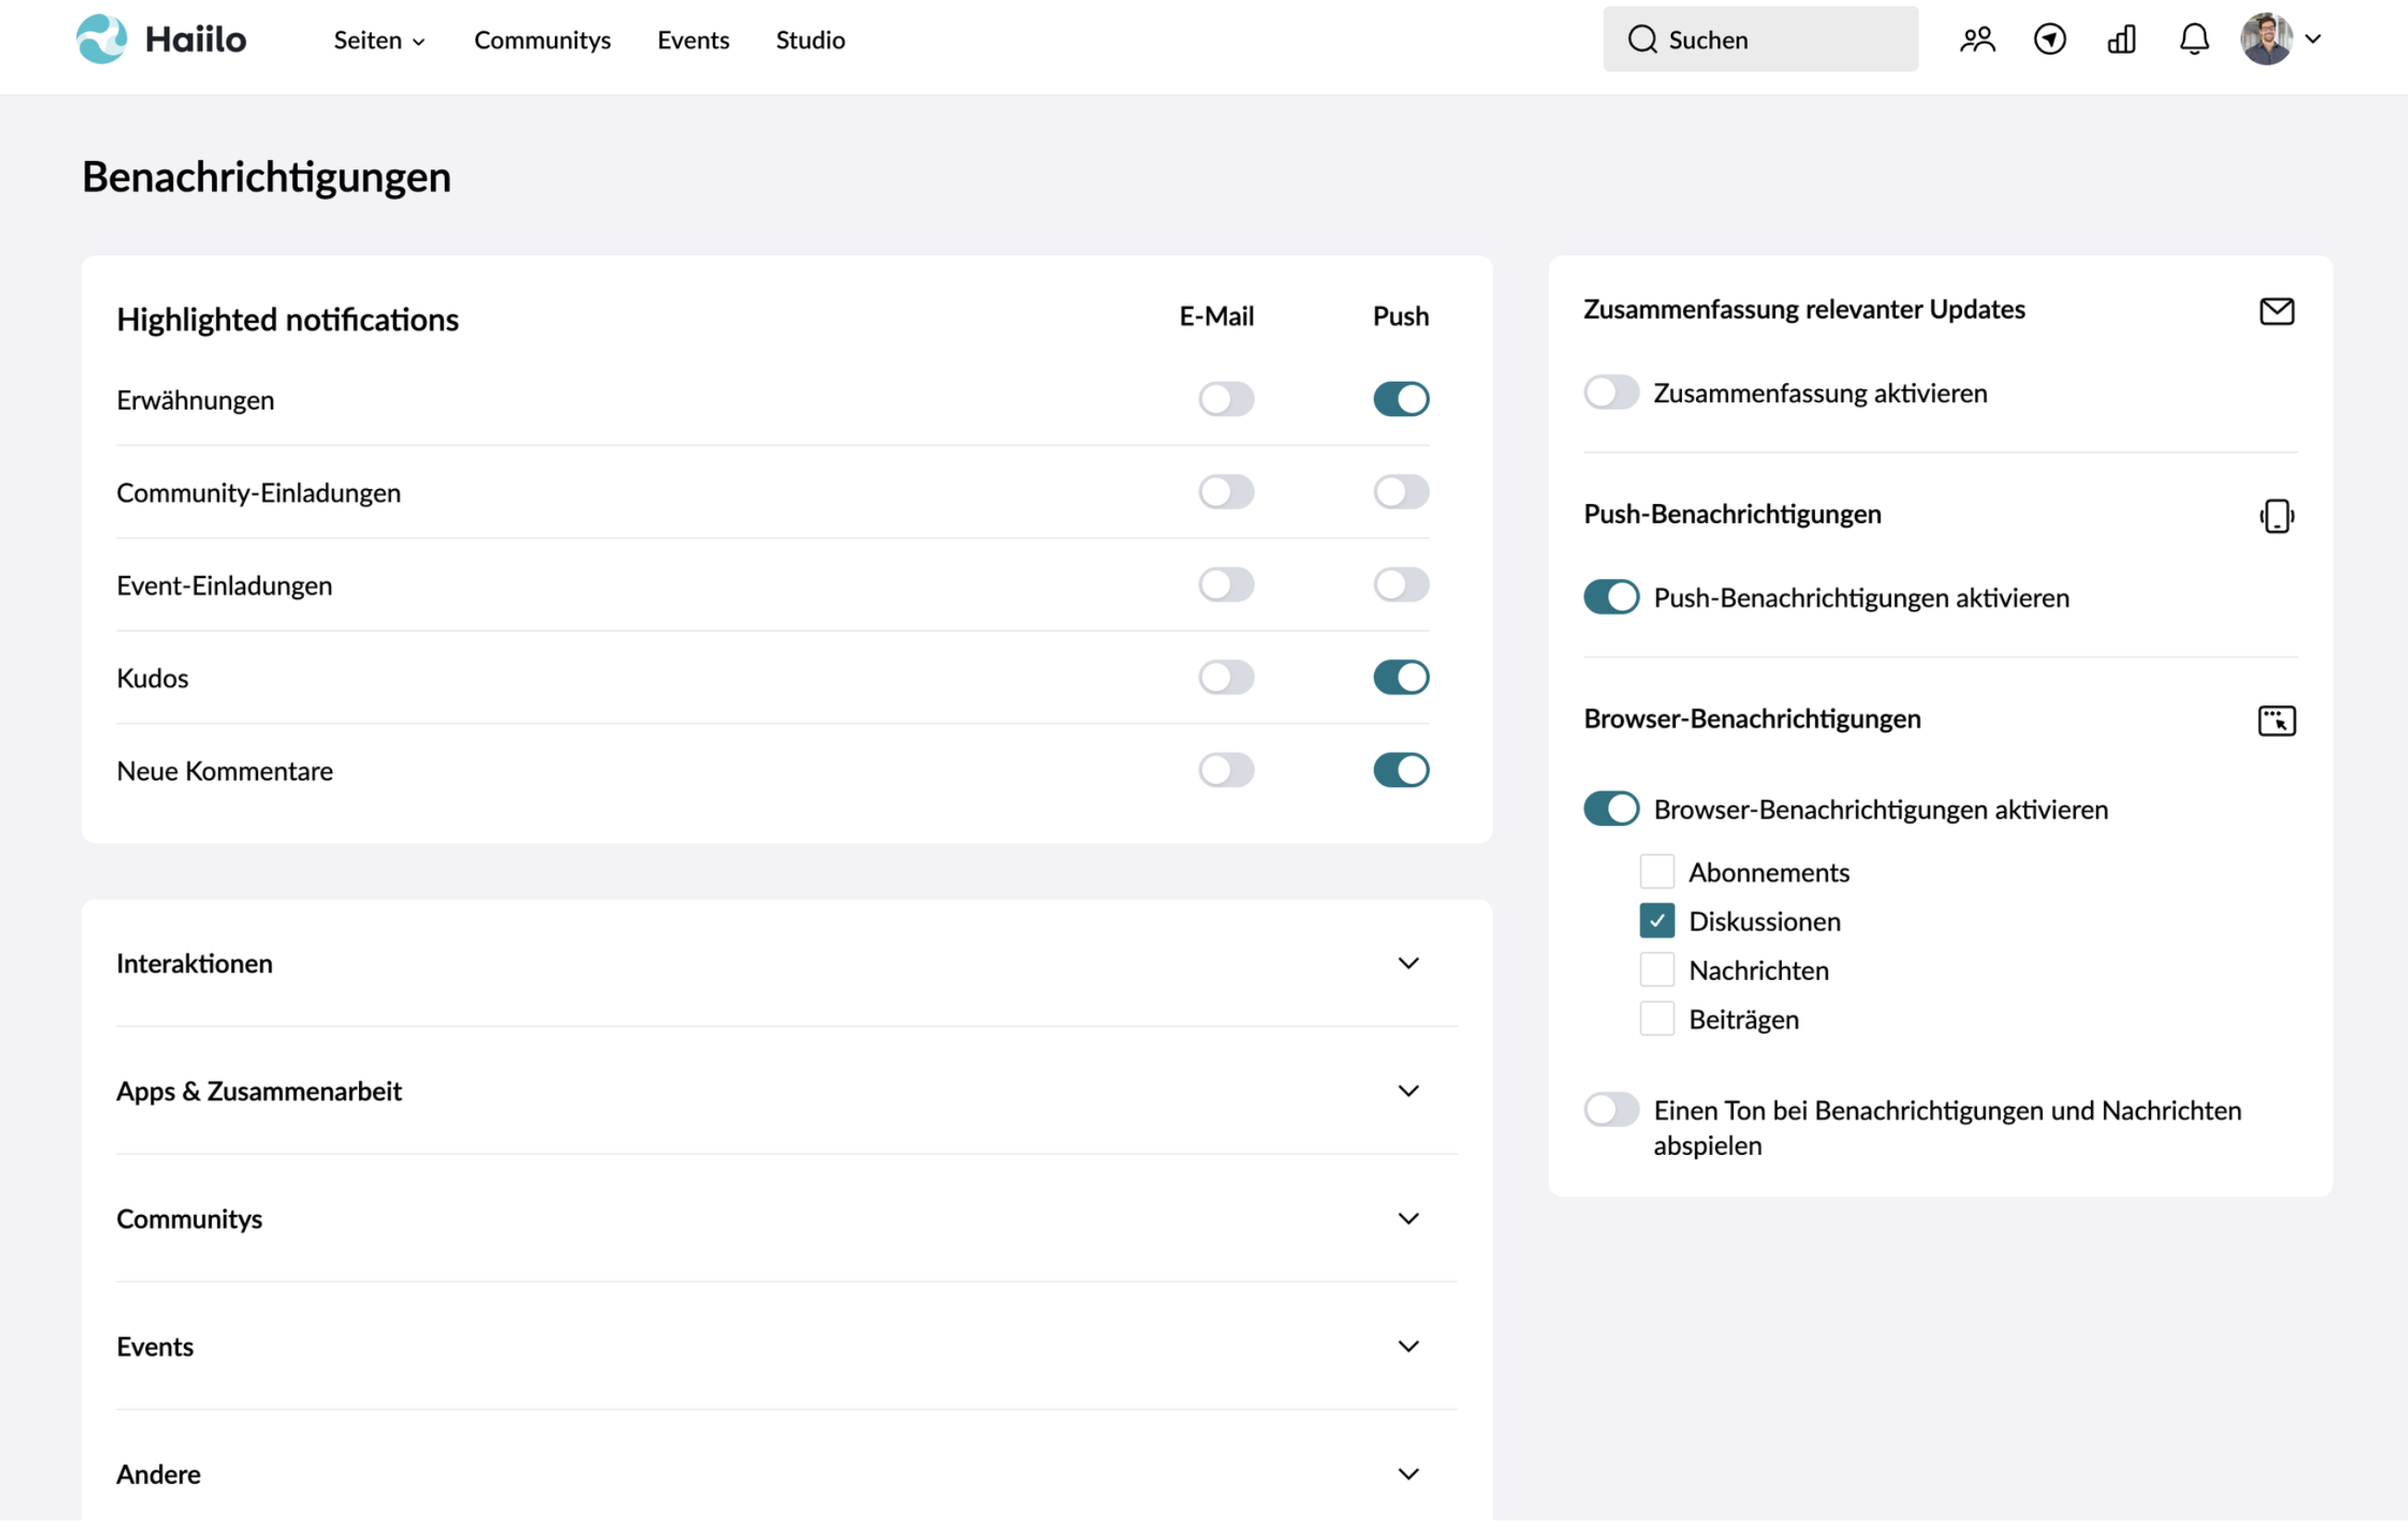Enable E-Mail toggle for Neue Kommentare
Viewport: 2408px width, 1522px height.
(x=1226, y=770)
